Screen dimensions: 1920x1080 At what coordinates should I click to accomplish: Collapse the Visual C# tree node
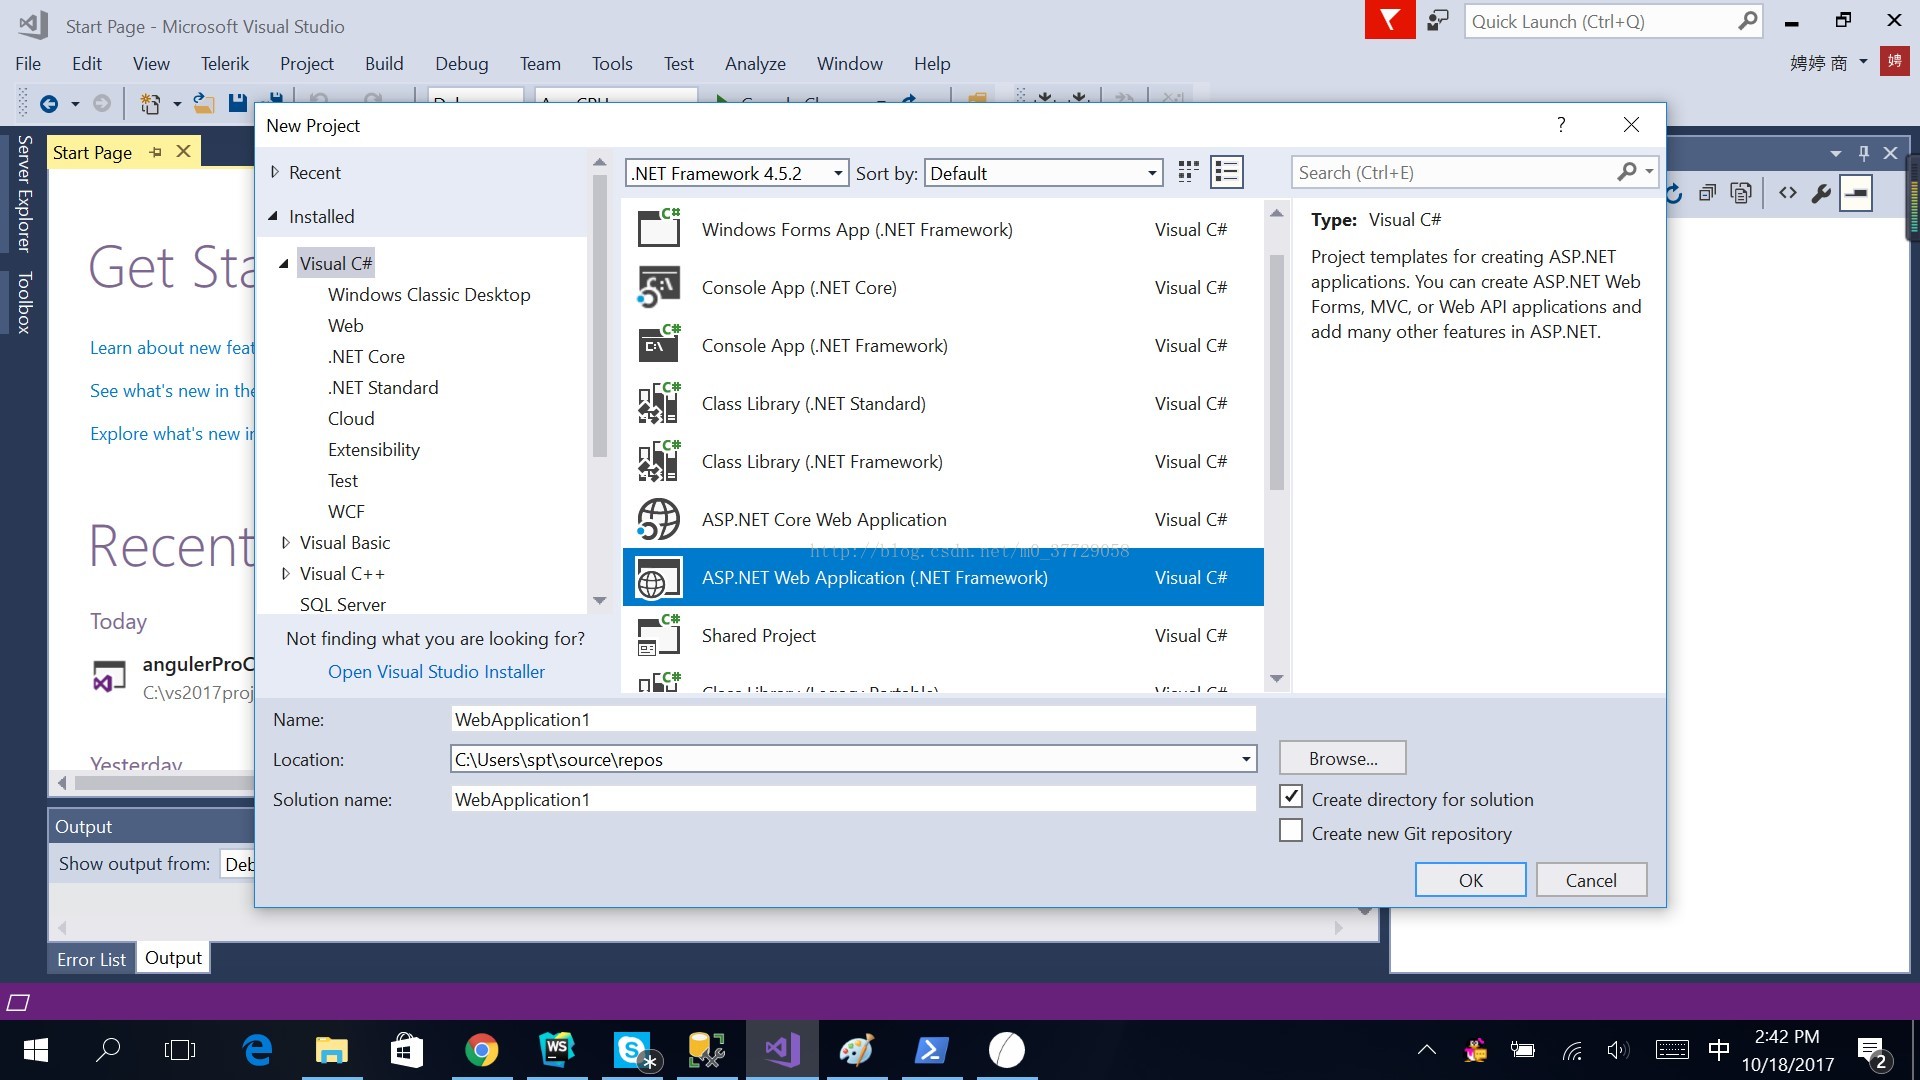tap(284, 263)
